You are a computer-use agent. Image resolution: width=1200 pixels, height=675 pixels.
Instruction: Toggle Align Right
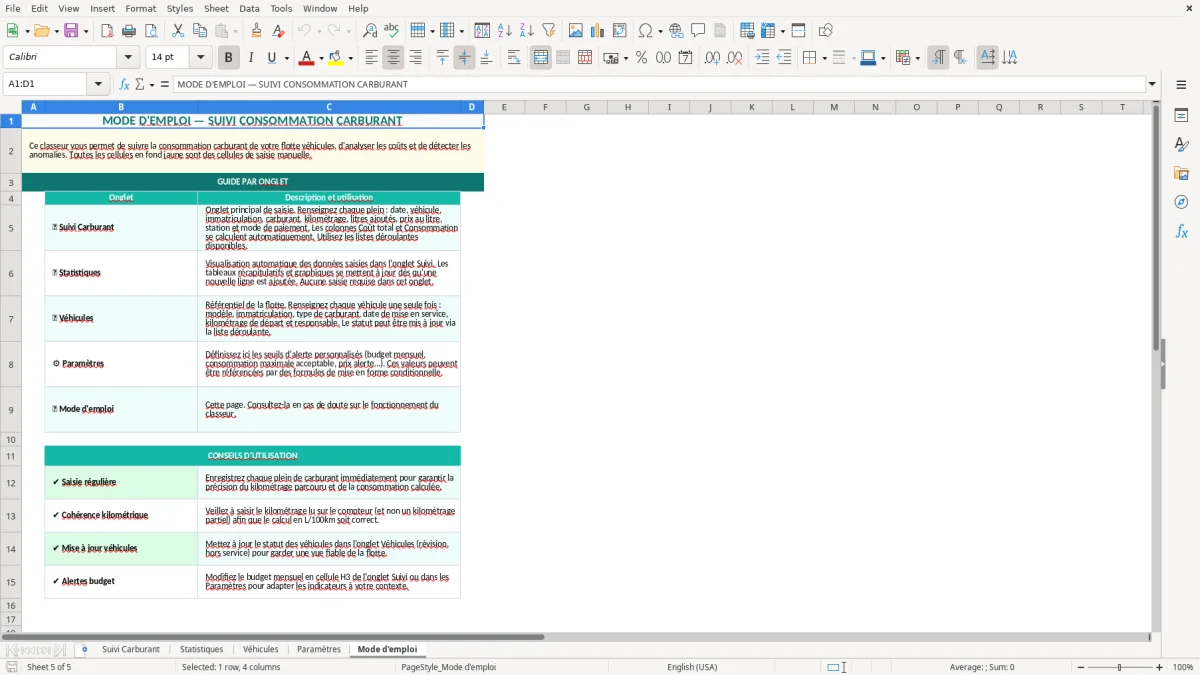pyautogui.click(x=415, y=58)
